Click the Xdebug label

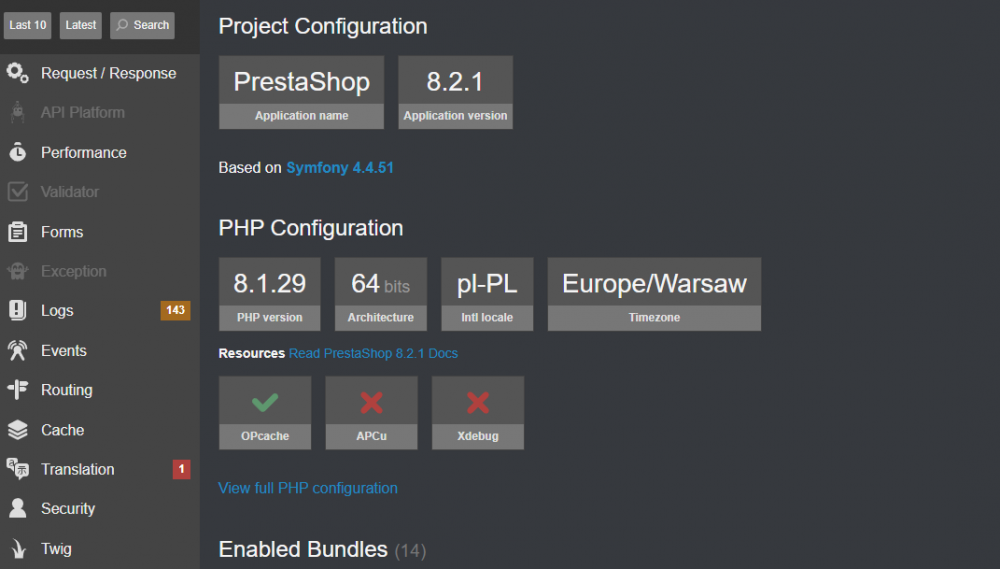[x=478, y=436]
